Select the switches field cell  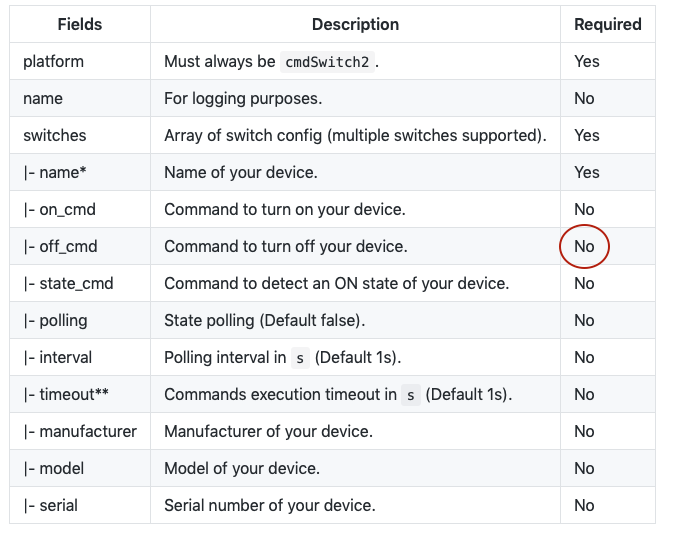[55, 135]
